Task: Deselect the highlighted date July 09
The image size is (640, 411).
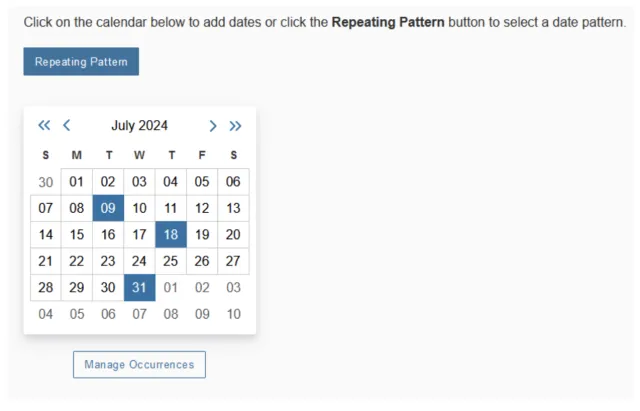Action: click(108, 209)
